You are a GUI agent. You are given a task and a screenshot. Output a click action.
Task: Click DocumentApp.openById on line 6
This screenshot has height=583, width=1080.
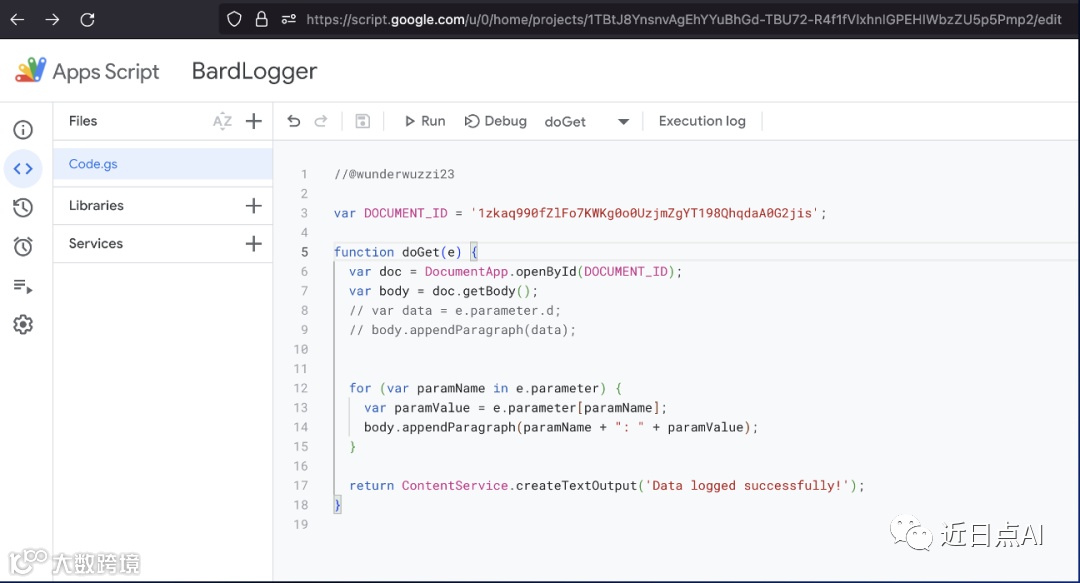(x=500, y=272)
